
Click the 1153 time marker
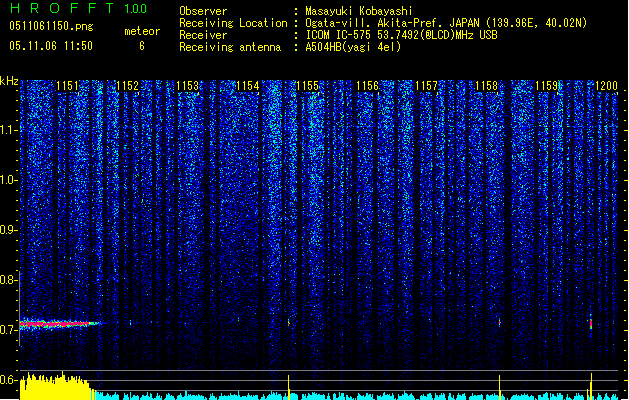point(187,86)
